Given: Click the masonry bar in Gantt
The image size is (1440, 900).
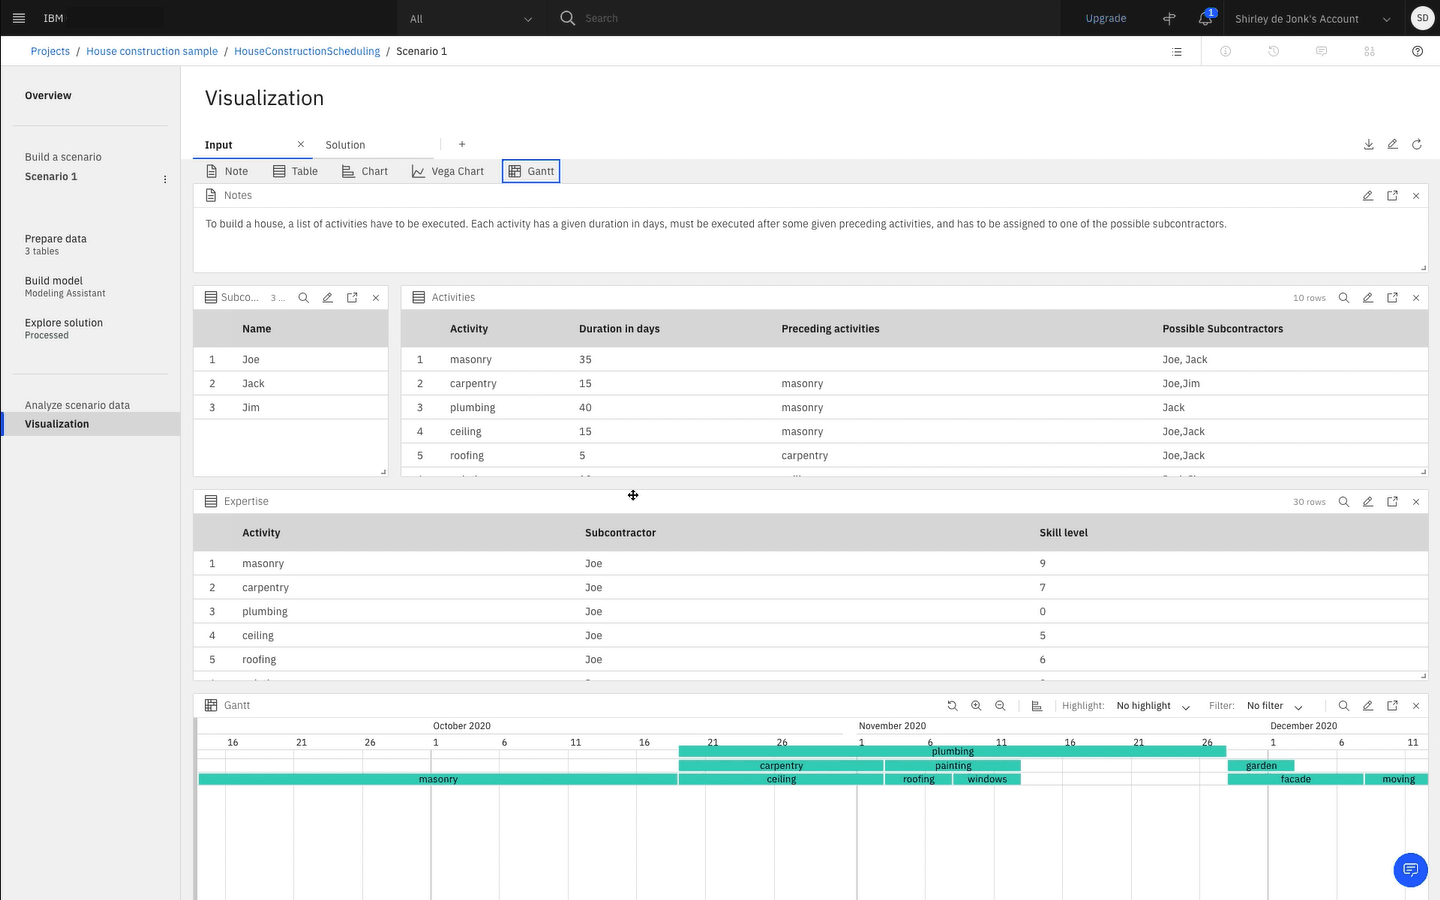Looking at the screenshot, I should click(438, 779).
